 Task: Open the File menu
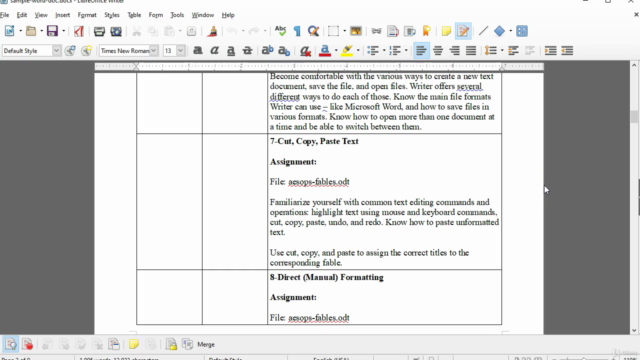point(4,15)
